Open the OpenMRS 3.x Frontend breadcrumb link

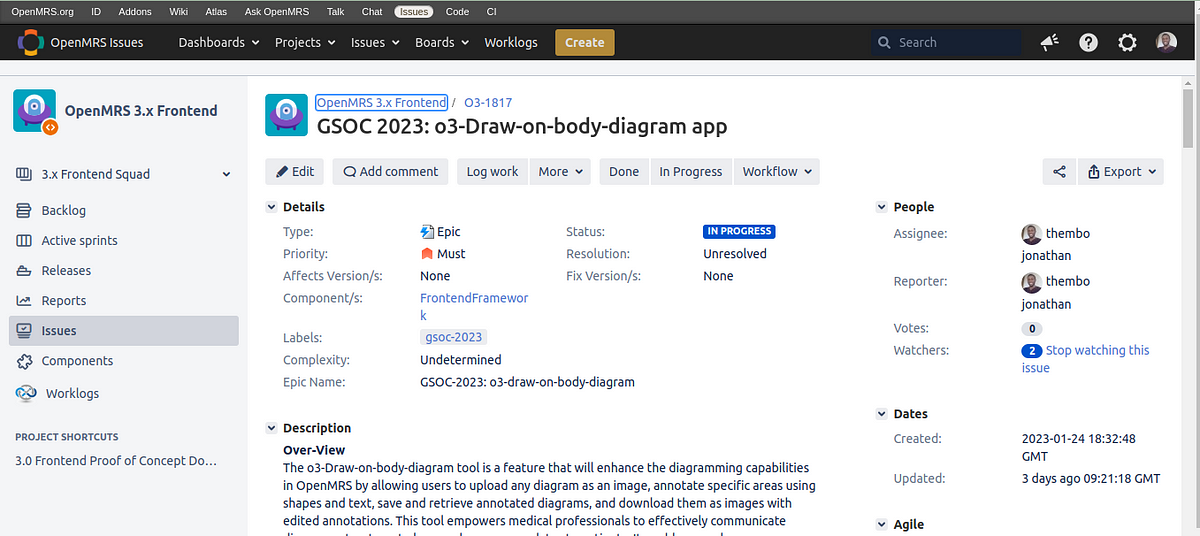381,102
